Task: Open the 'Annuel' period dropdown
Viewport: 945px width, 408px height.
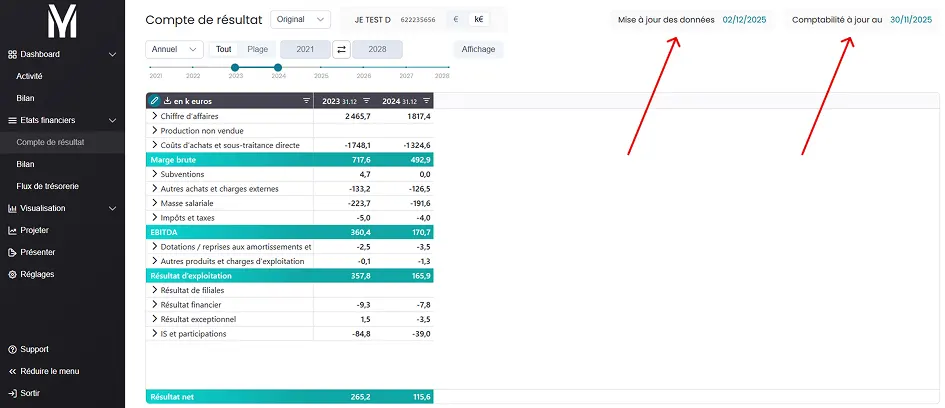Action: click(x=174, y=49)
